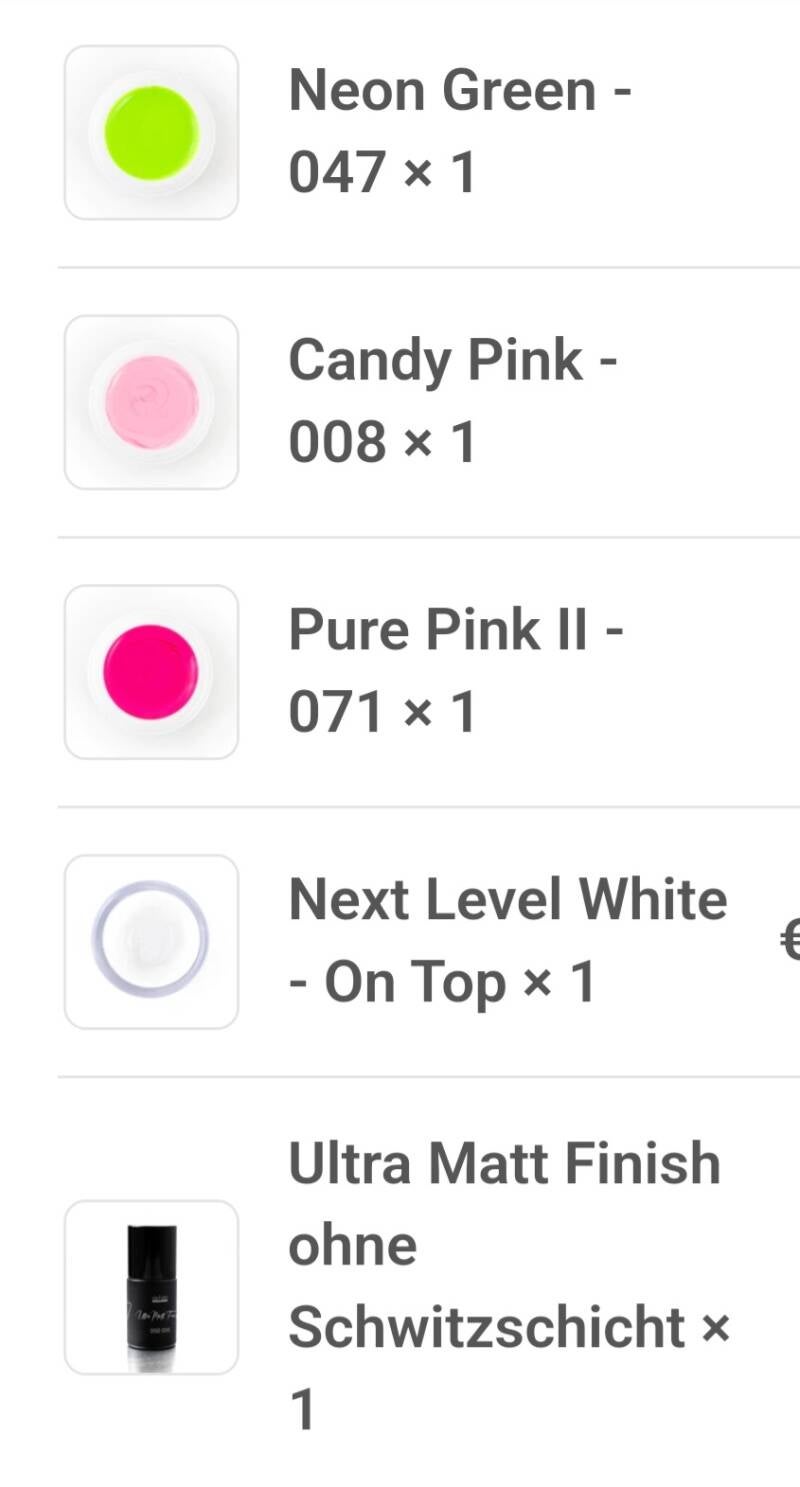The height and width of the screenshot is (1487, 800).
Task: Tap the Candy Pink gel thumbnail
Action: [x=151, y=402]
